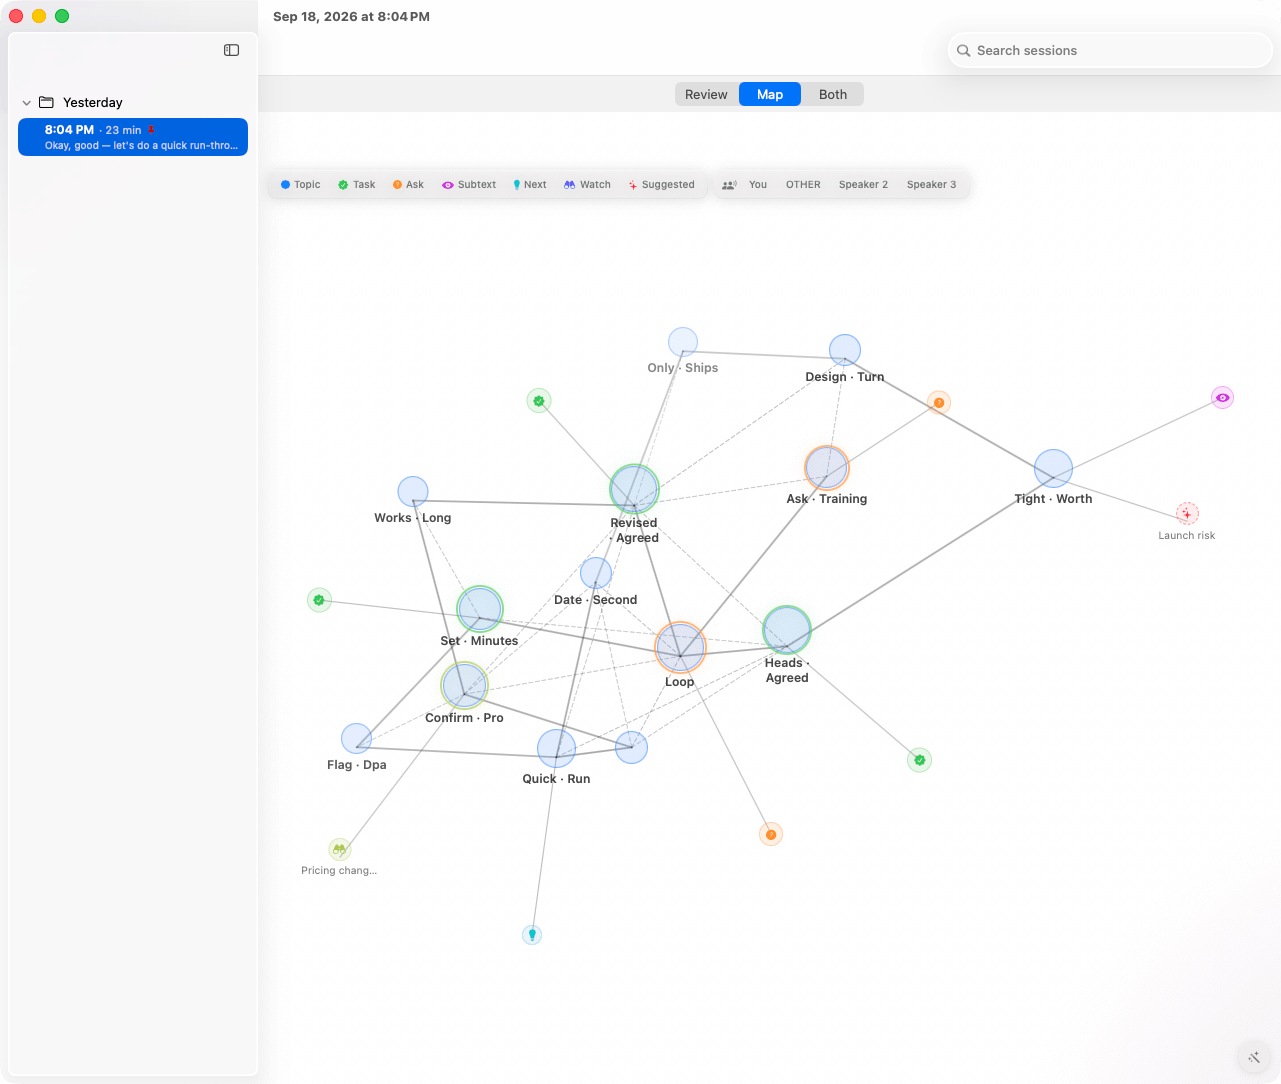Switch to the Both view tab

point(833,95)
